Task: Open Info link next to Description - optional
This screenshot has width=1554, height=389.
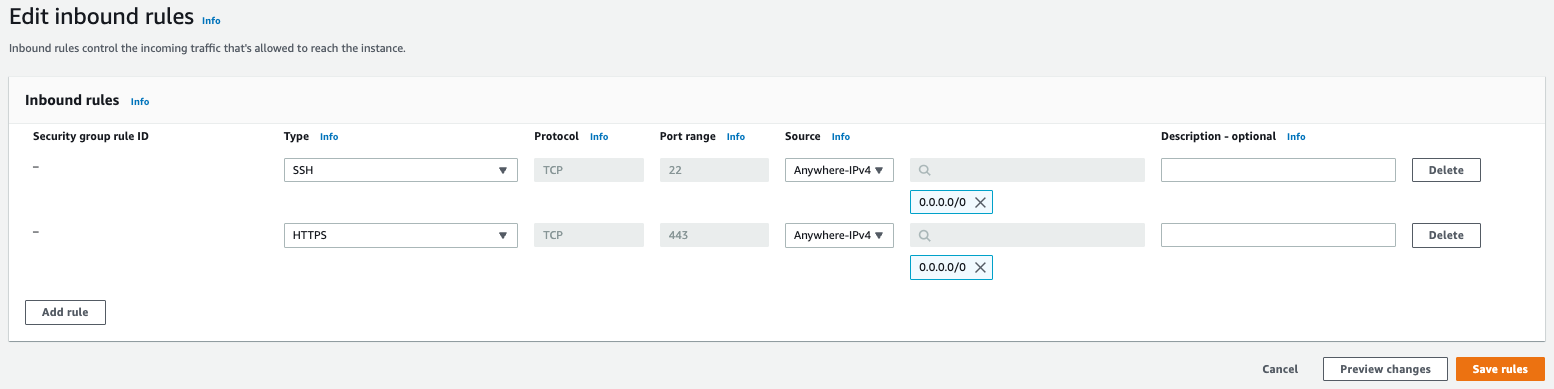Action: click(1296, 137)
